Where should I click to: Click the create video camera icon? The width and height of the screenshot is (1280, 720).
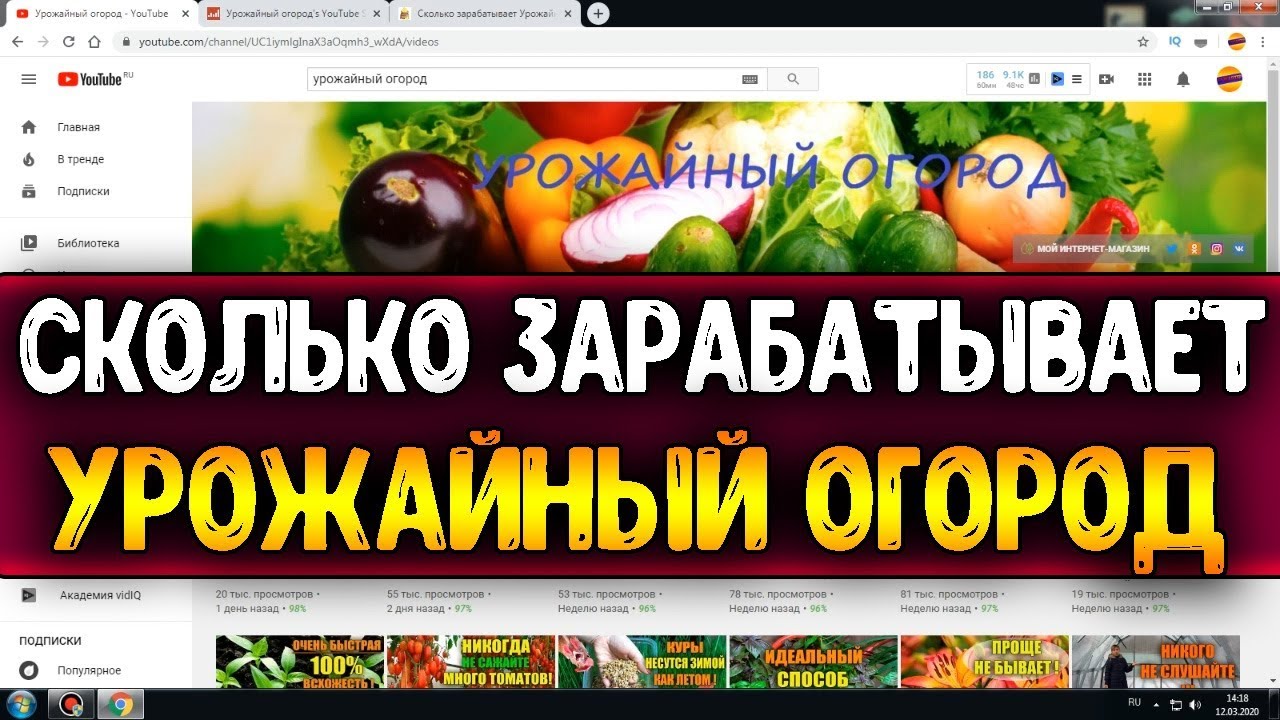pos(1106,79)
